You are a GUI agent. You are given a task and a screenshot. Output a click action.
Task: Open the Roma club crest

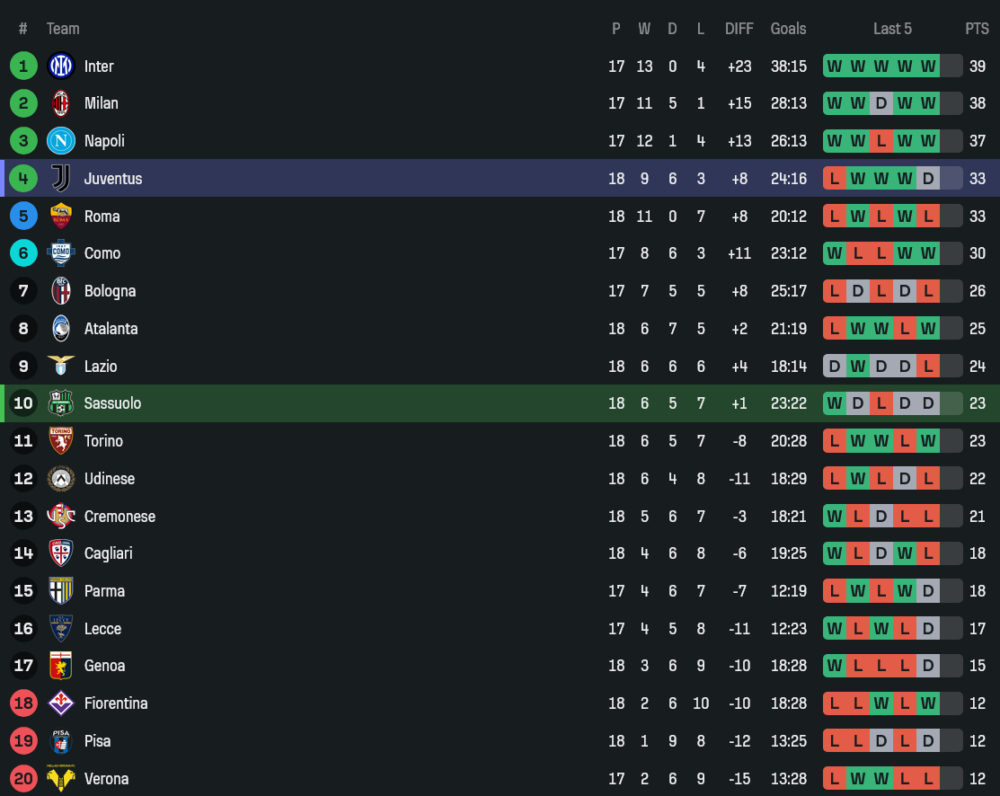tap(61, 216)
